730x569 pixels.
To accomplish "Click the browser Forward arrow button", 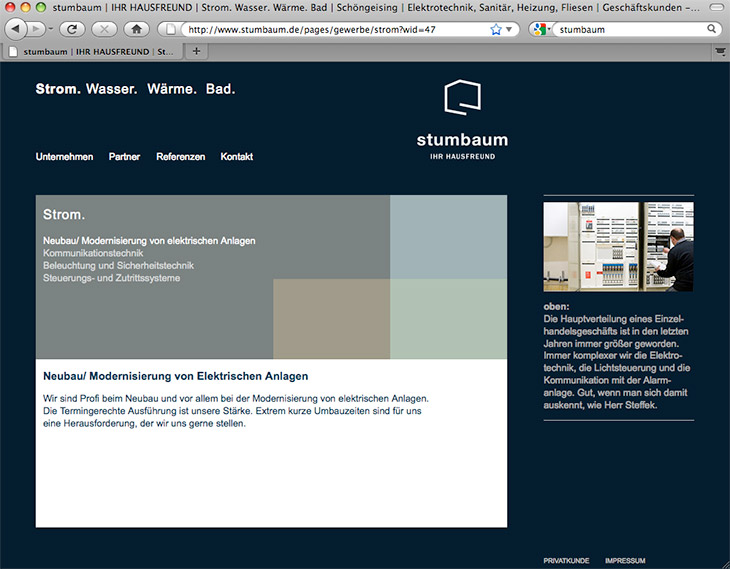I will click(35, 29).
